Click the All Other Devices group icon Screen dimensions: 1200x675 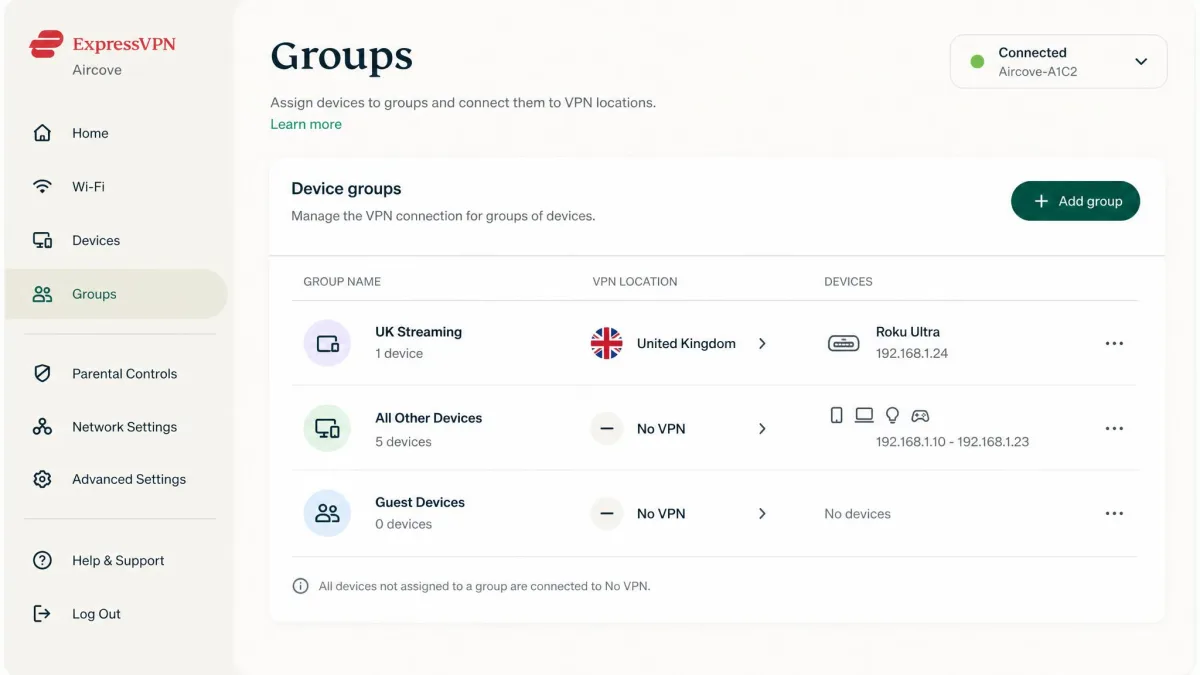click(327, 428)
